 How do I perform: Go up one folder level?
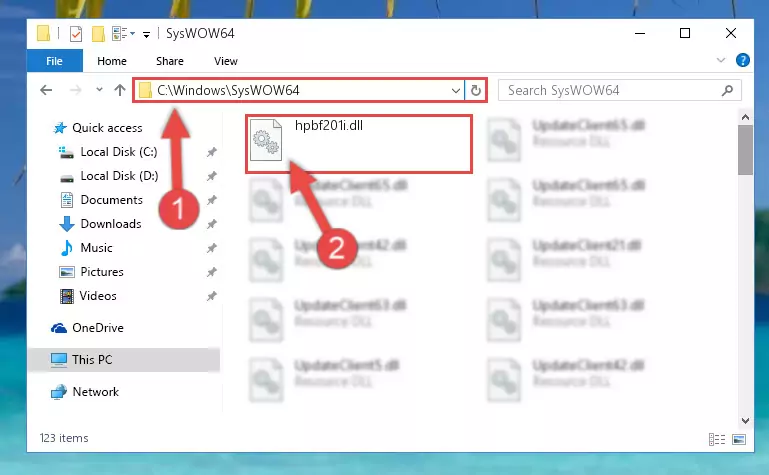coord(120,90)
